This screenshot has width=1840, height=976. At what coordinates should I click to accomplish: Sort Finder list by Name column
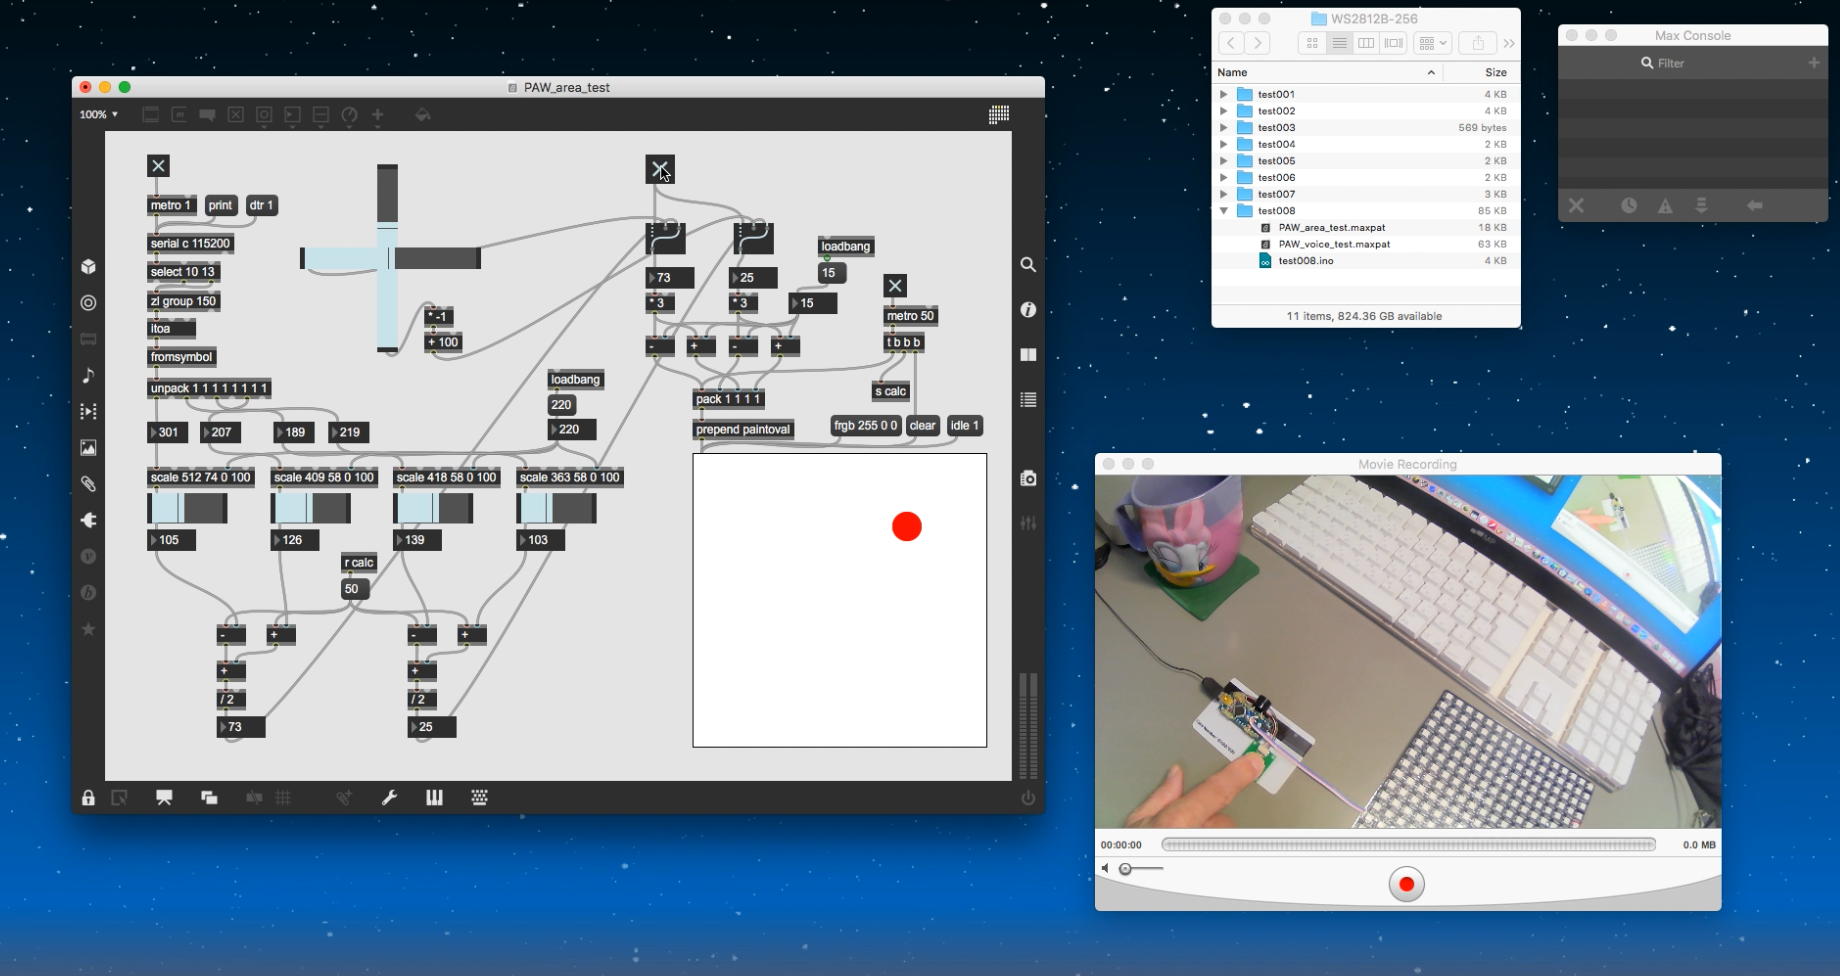(x=1327, y=72)
